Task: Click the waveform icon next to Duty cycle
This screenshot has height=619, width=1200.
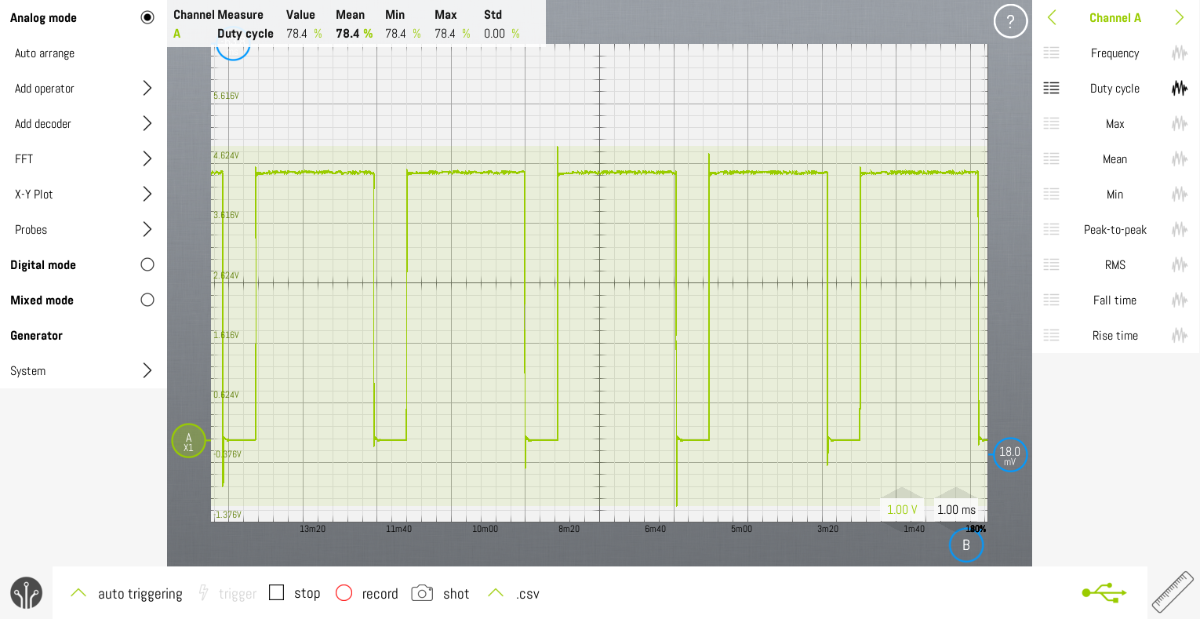Action: pyautogui.click(x=1180, y=88)
